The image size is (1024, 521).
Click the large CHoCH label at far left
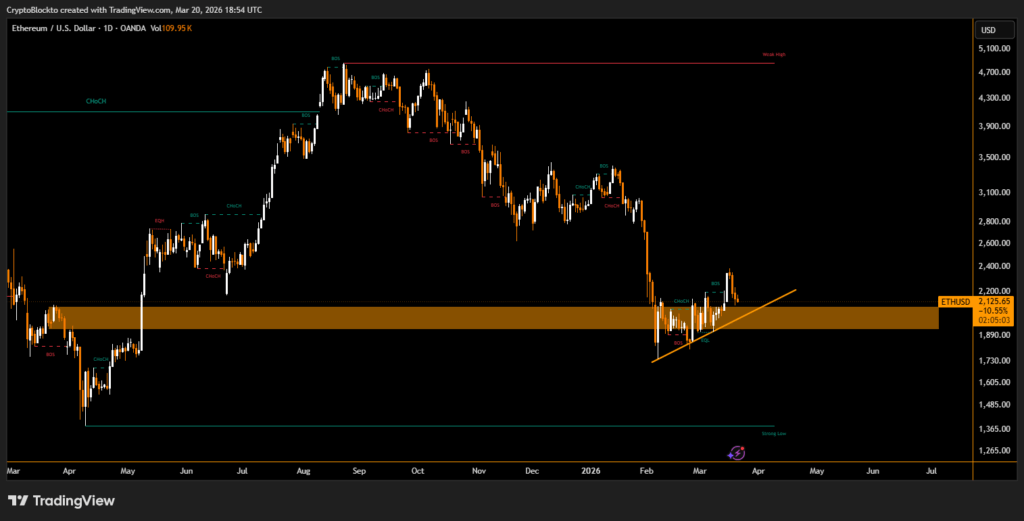pos(97,101)
